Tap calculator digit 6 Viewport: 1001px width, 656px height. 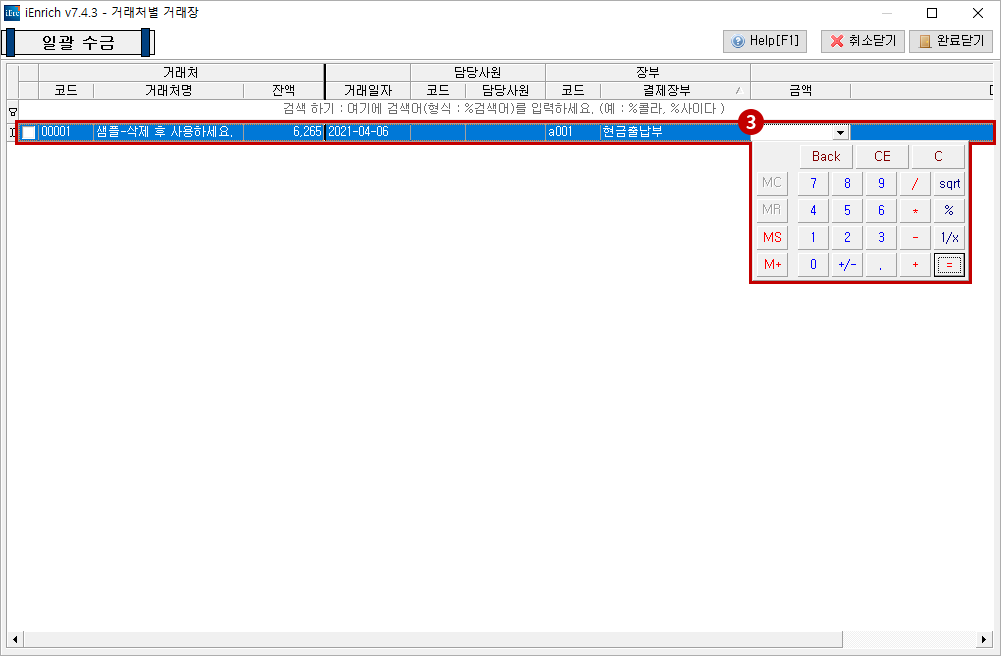pyautogui.click(x=881, y=210)
